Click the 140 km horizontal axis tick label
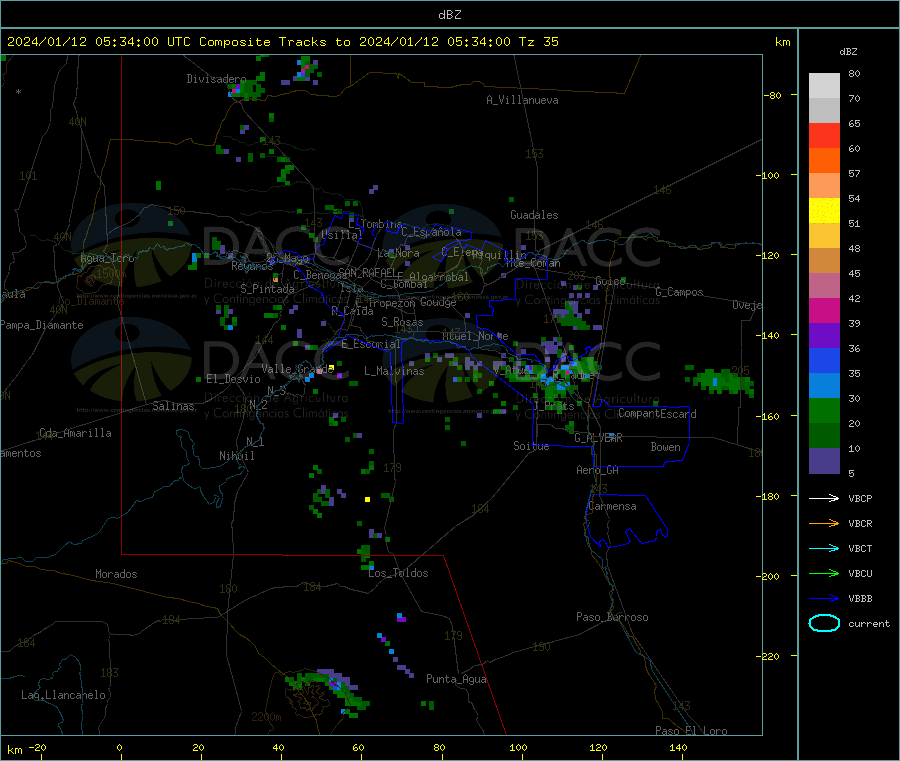 (x=678, y=748)
